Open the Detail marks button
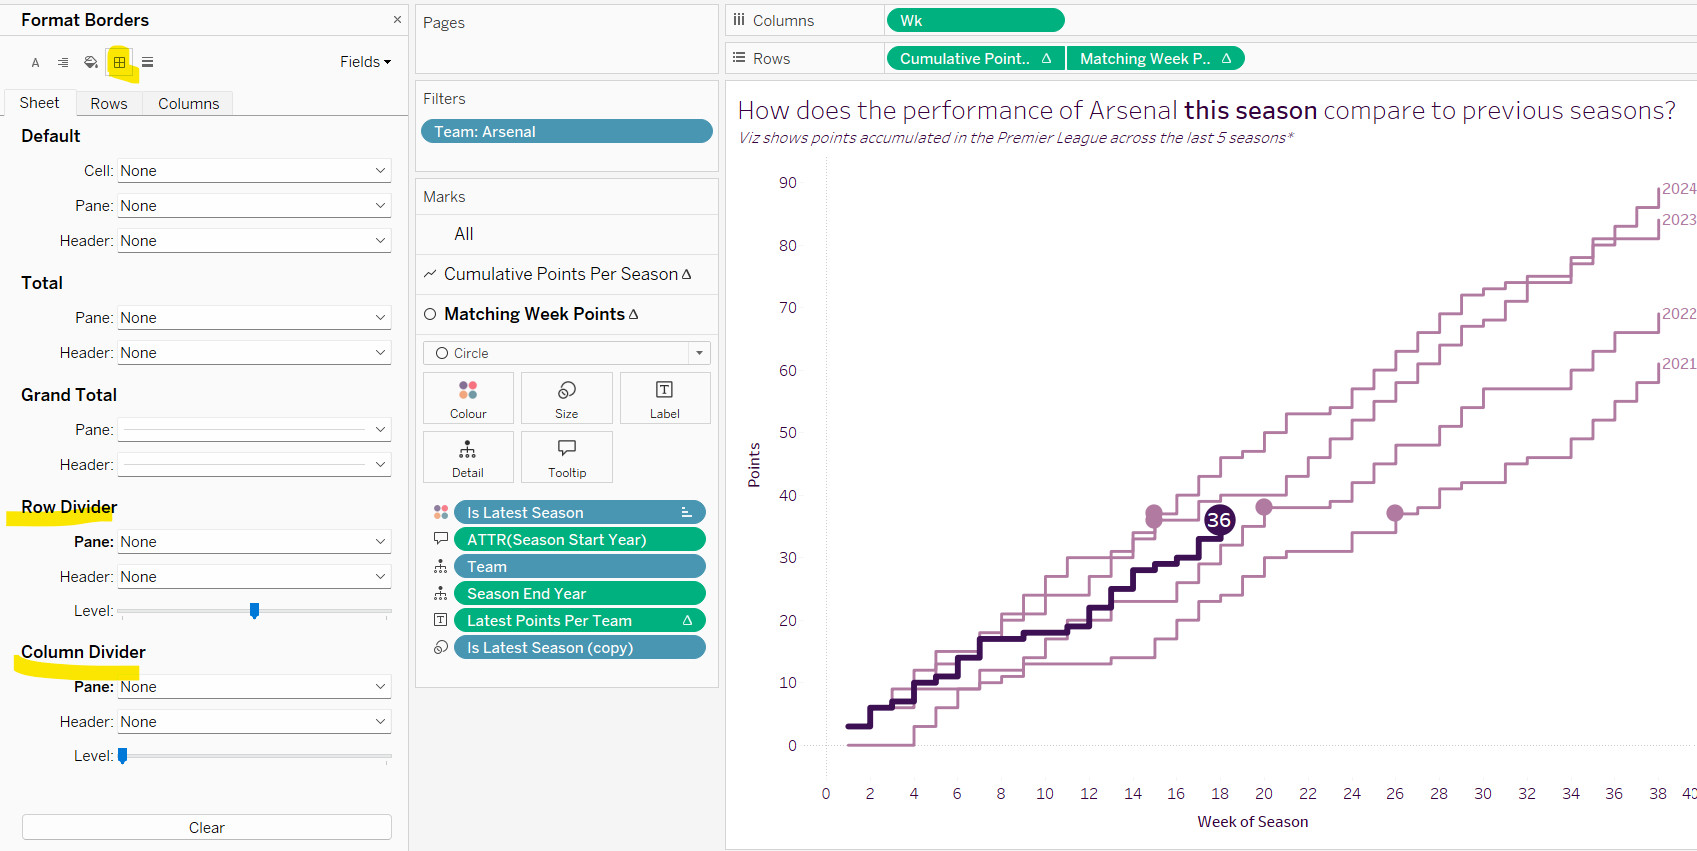 click(x=468, y=457)
